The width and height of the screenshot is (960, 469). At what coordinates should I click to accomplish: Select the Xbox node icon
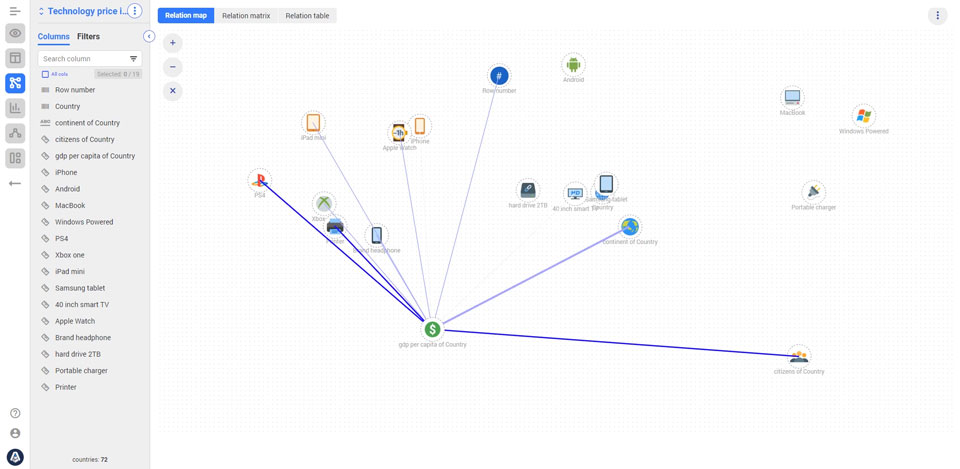tap(324, 203)
